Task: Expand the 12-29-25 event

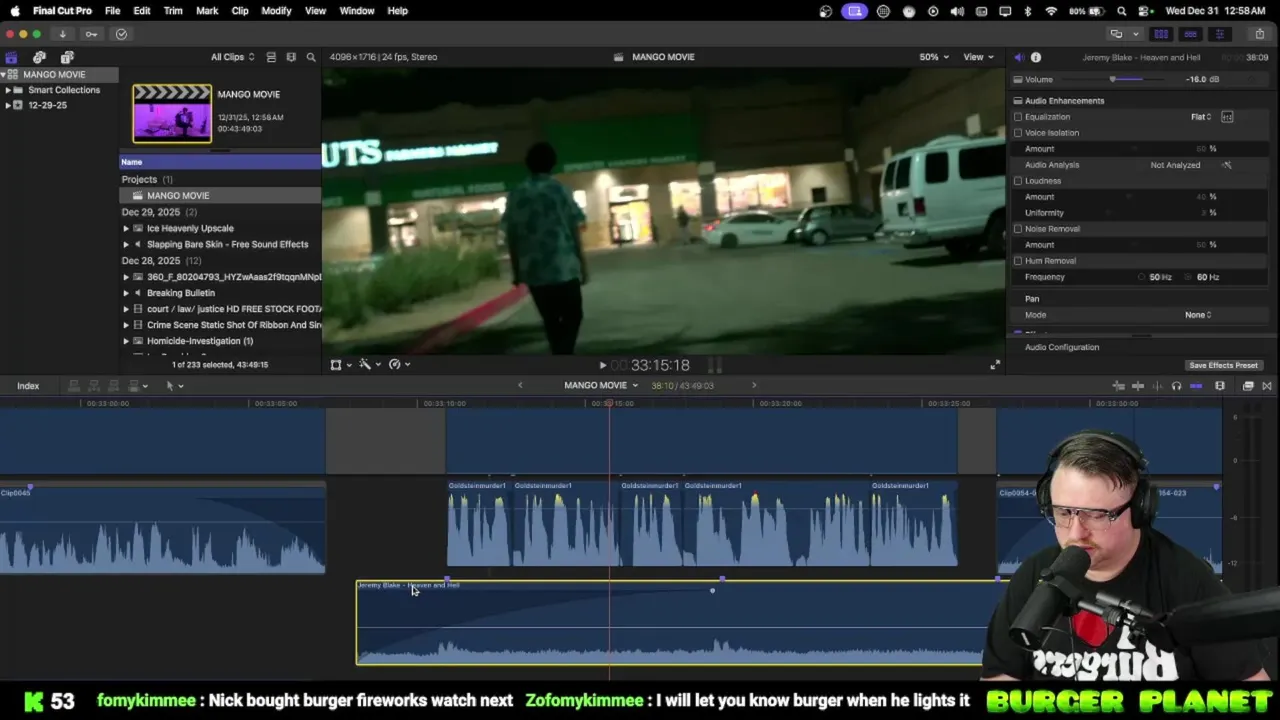Action: (x=8, y=105)
